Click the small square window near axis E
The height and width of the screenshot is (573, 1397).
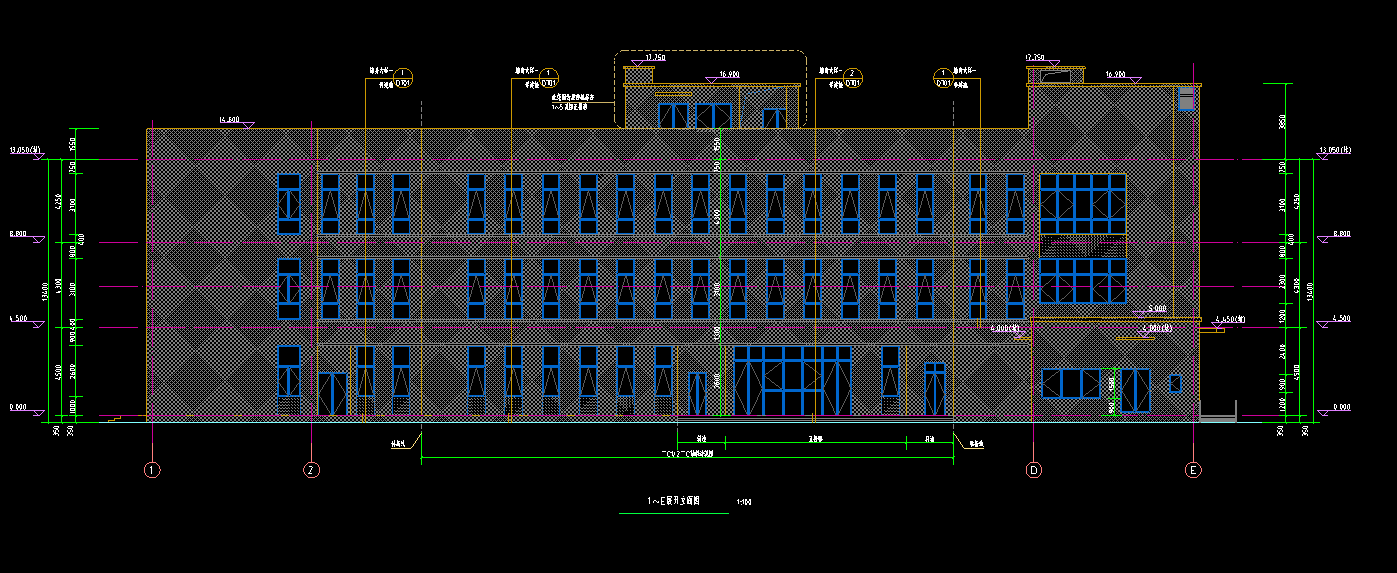pyautogui.click(x=1175, y=383)
